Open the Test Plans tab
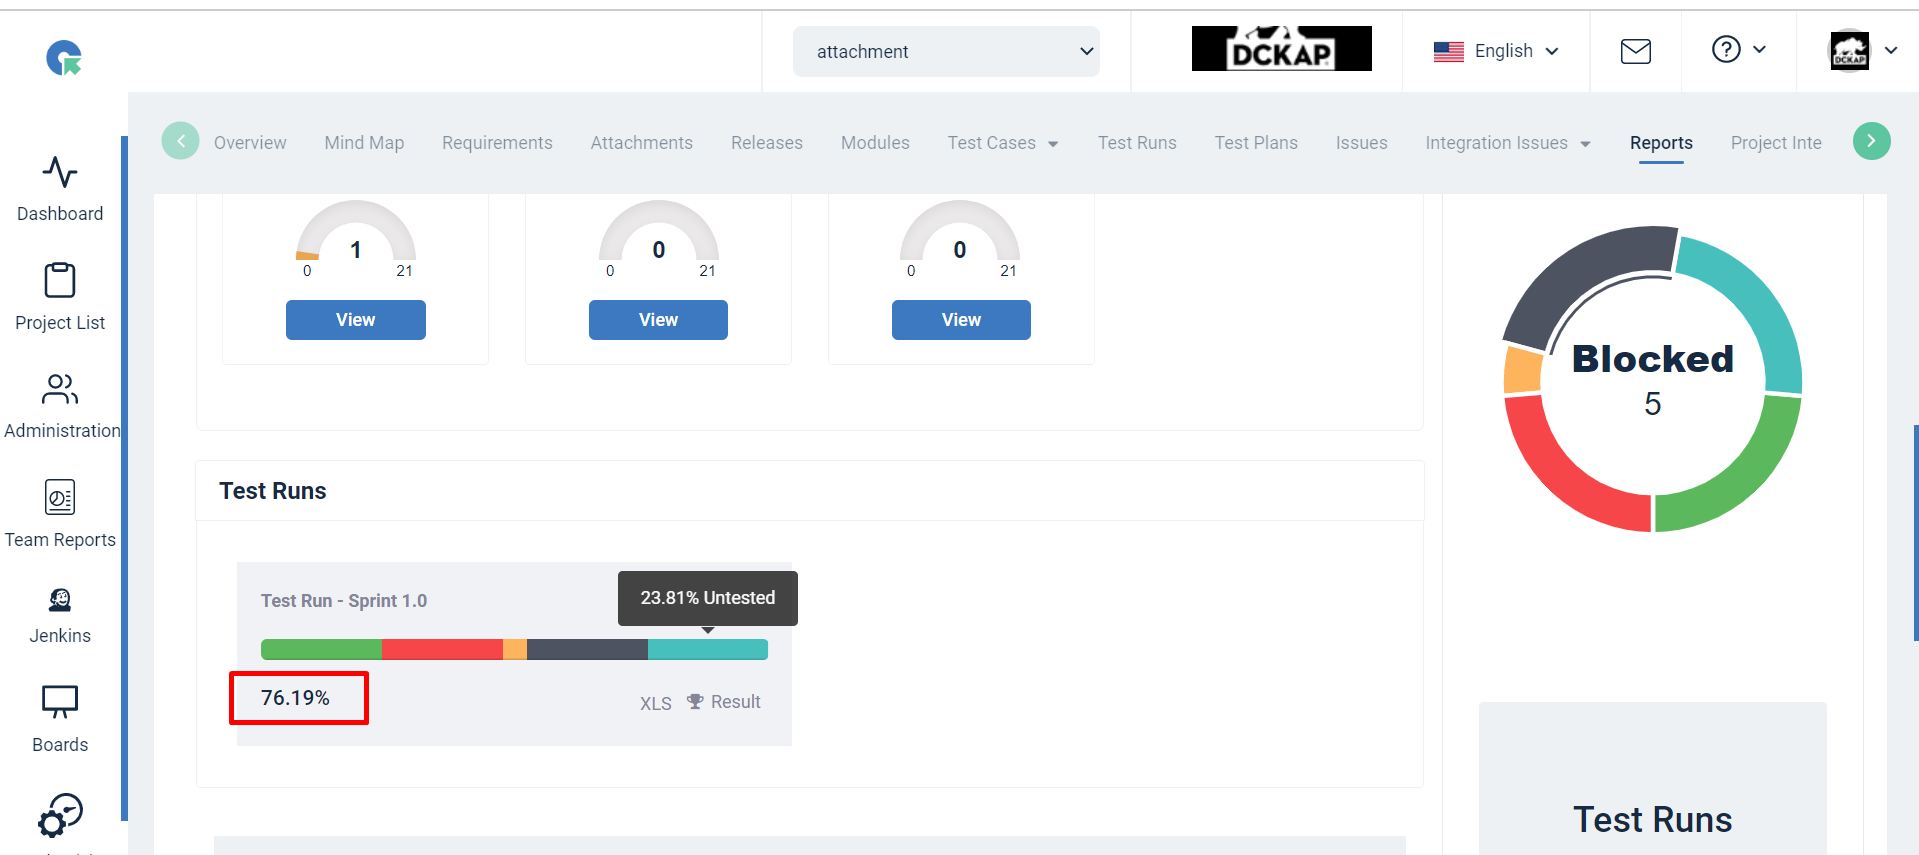This screenshot has height=855, width=1919. (x=1256, y=143)
